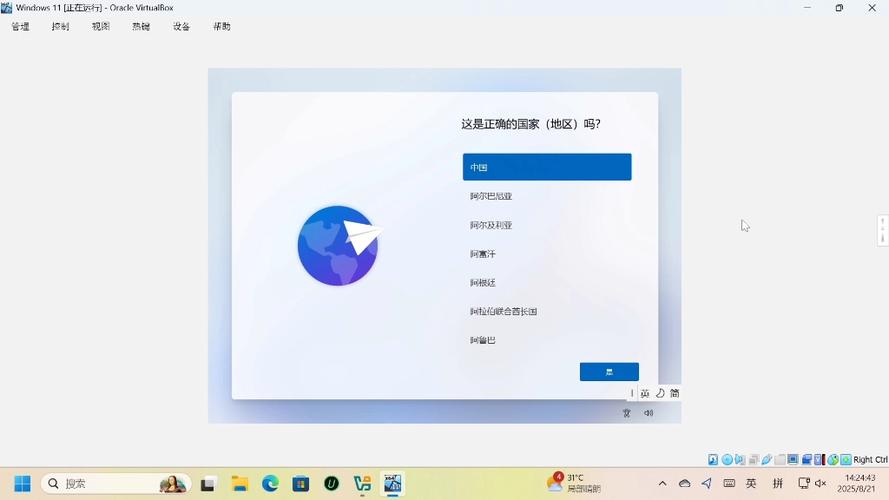Click the 拼 pinyin IME tray indicator

click(x=778, y=484)
